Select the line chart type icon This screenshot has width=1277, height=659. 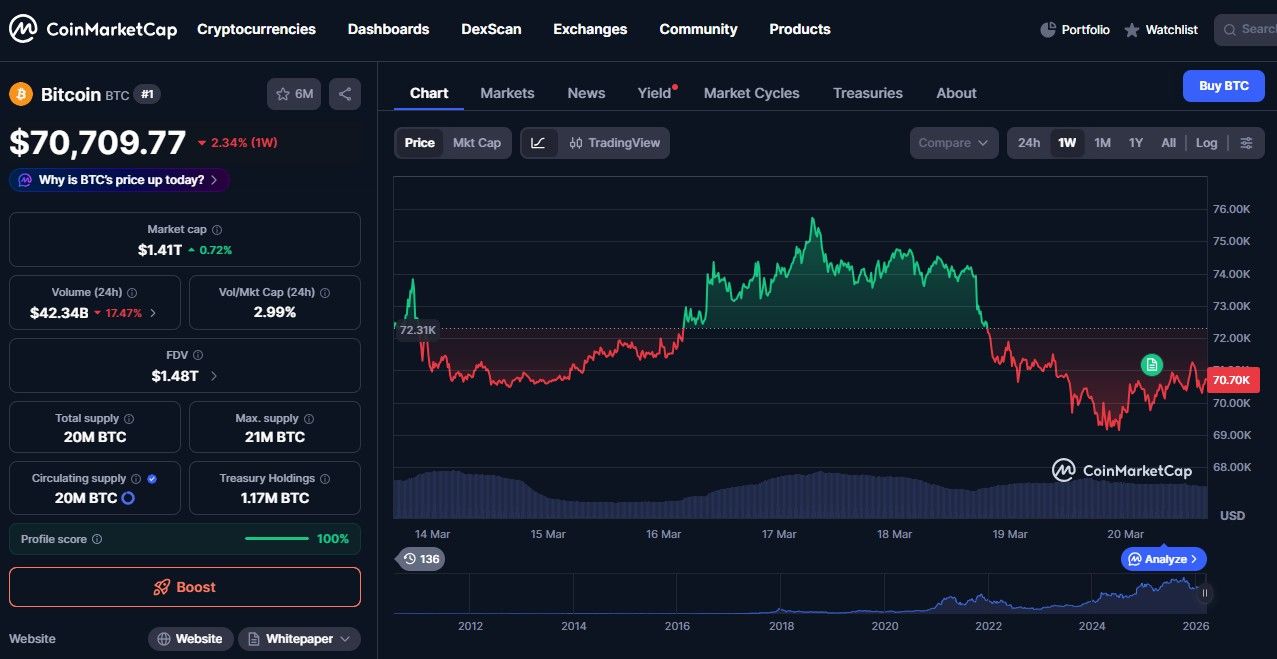click(x=539, y=142)
